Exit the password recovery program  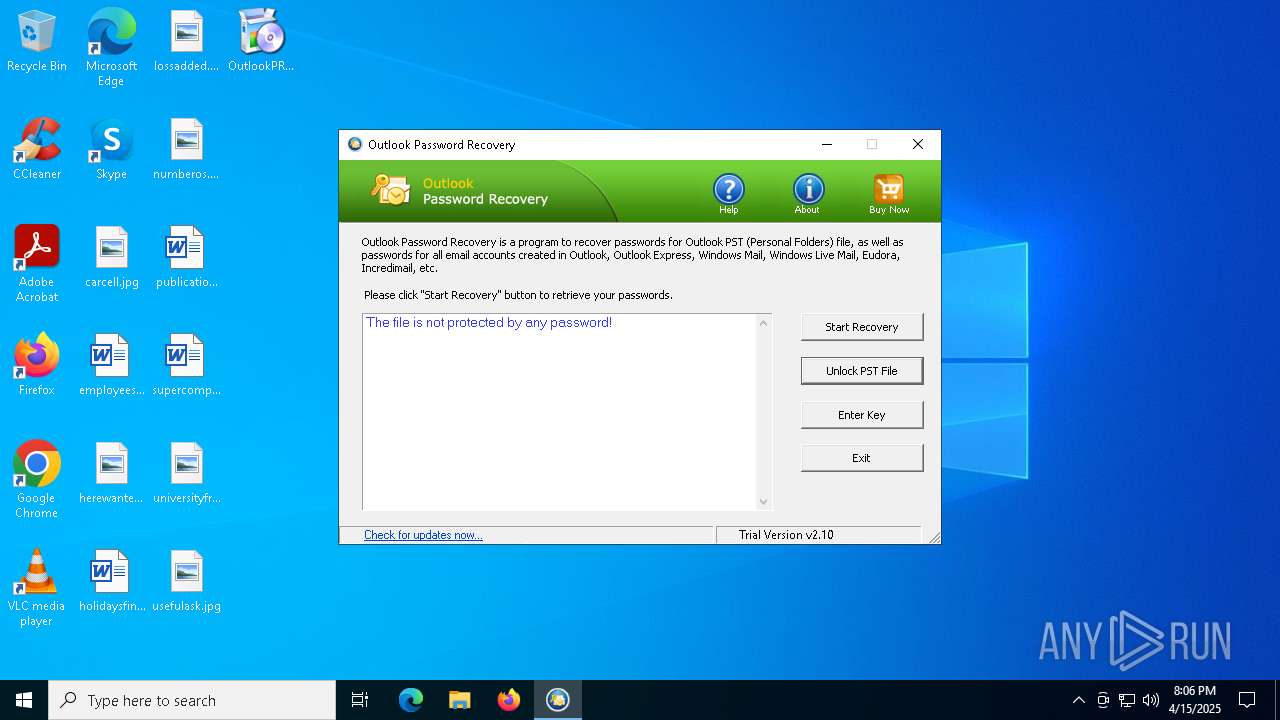[x=862, y=458]
